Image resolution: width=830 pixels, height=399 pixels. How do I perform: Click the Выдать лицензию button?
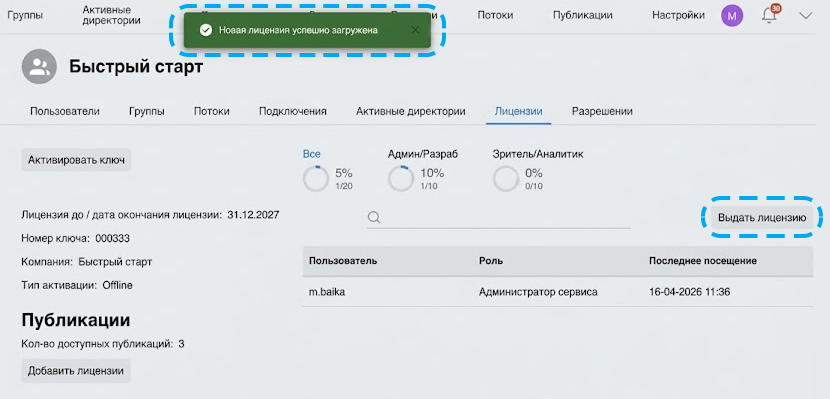tap(762, 217)
